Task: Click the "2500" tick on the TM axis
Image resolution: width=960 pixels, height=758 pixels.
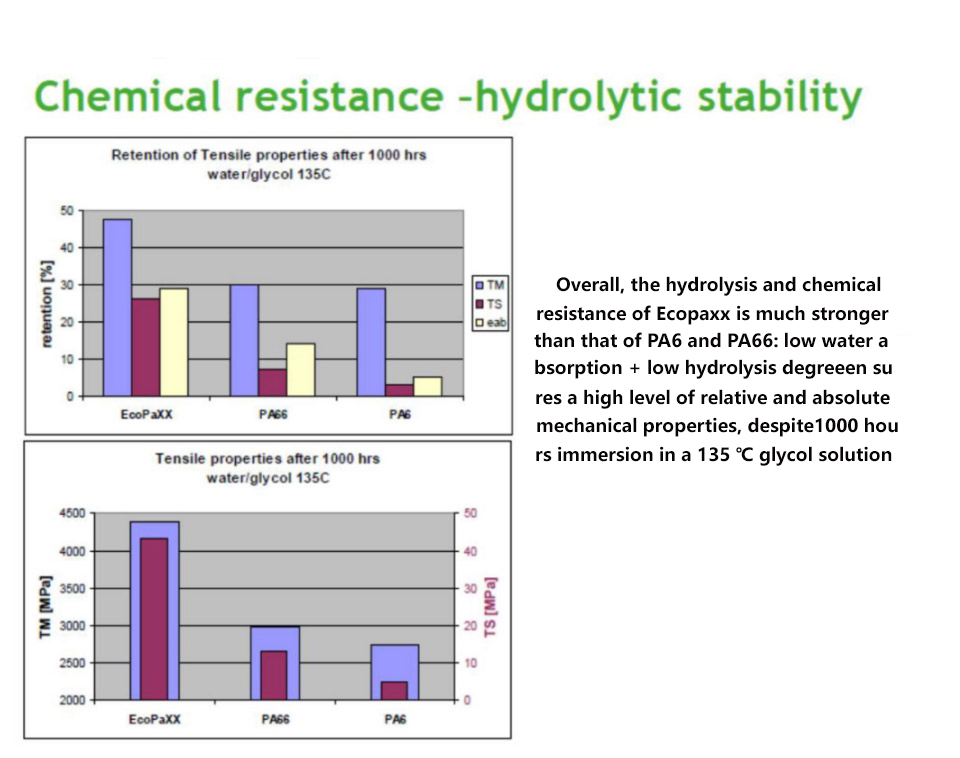Action: [72, 663]
